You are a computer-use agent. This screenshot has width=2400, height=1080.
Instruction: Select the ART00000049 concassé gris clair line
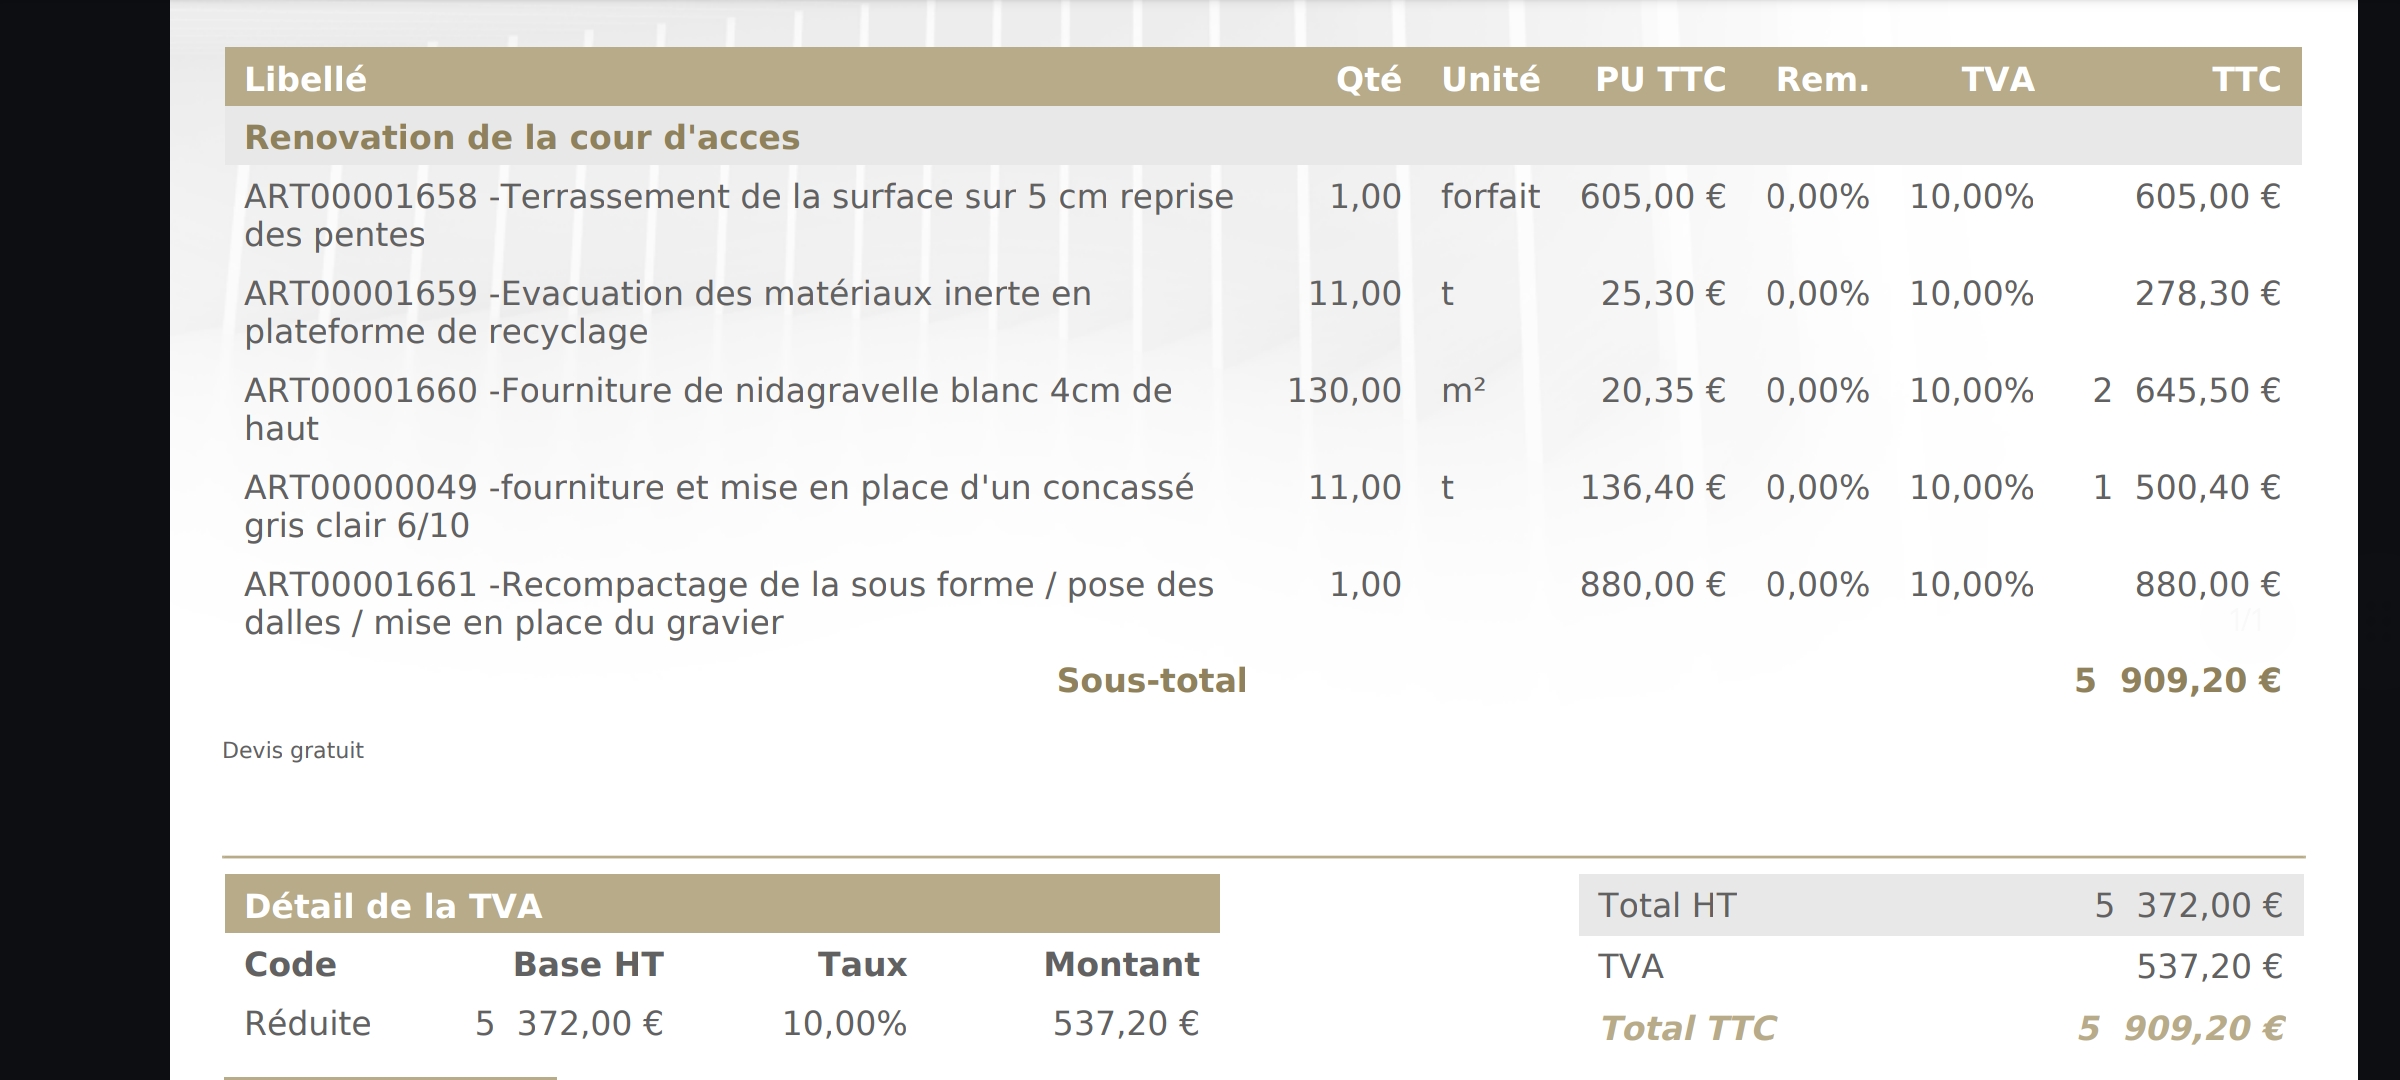click(718, 506)
